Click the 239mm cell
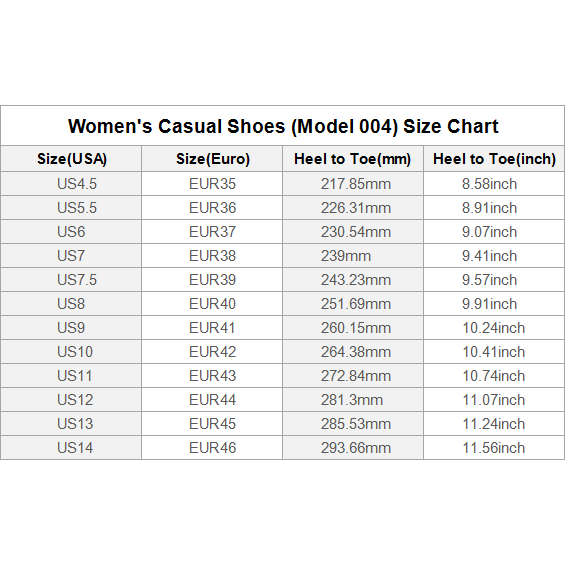This screenshot has width=565, height=565. coord(353,256)
